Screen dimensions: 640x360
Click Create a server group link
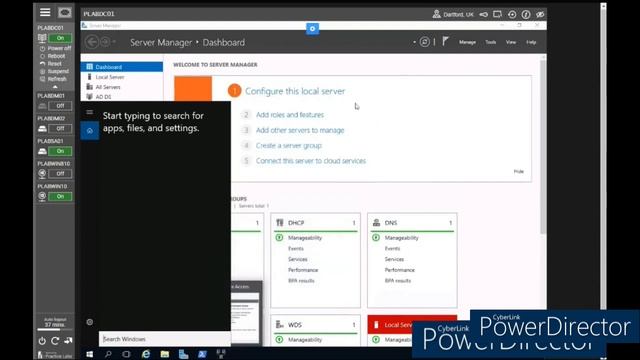click(x=289, y=145)
